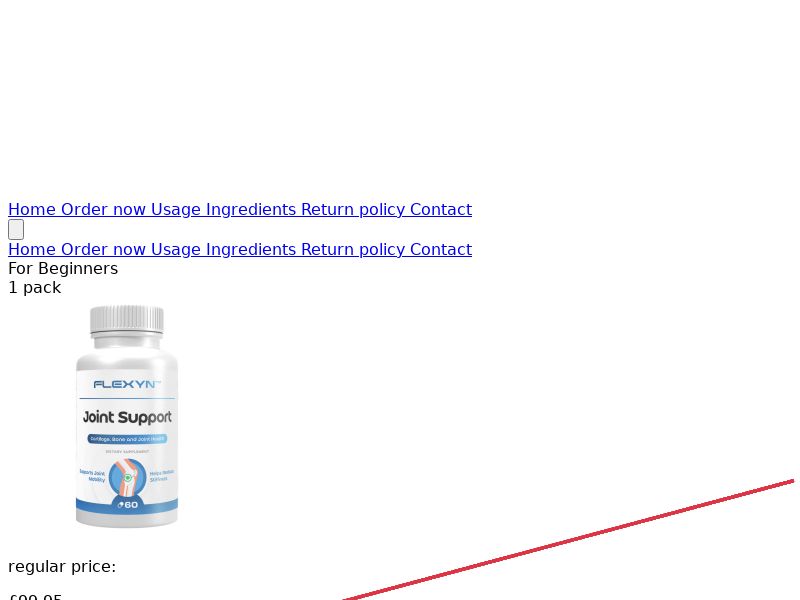The width and height of the screenshot is (800, 600).
Task: Select the 1 pack label
Action: click(x=35, y=288)
